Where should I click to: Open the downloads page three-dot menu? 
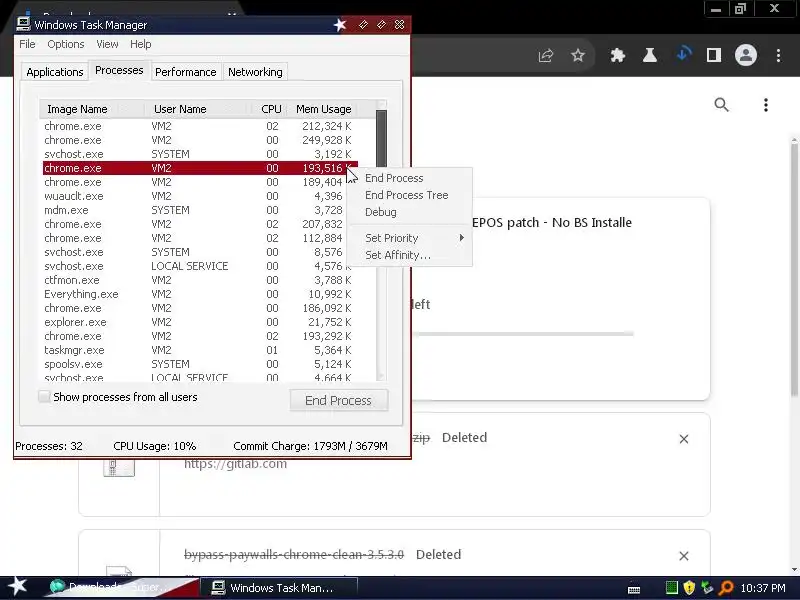(765, 105)
